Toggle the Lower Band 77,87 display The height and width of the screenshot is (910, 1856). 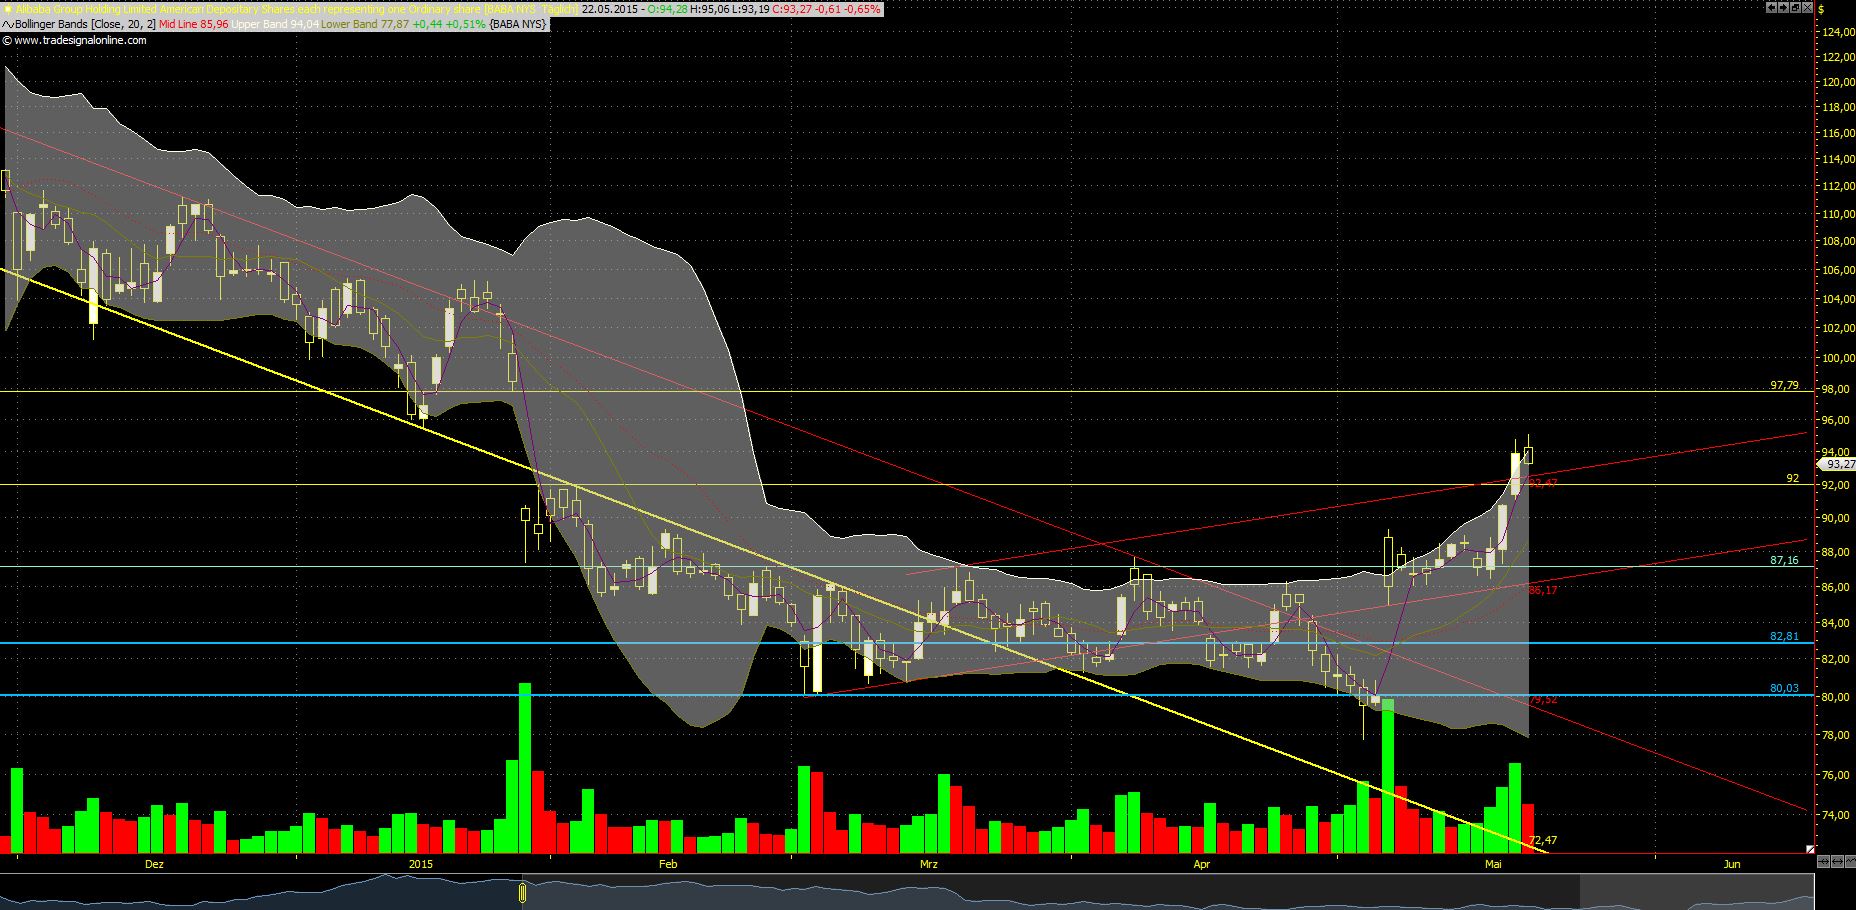[x=367, y=25]
